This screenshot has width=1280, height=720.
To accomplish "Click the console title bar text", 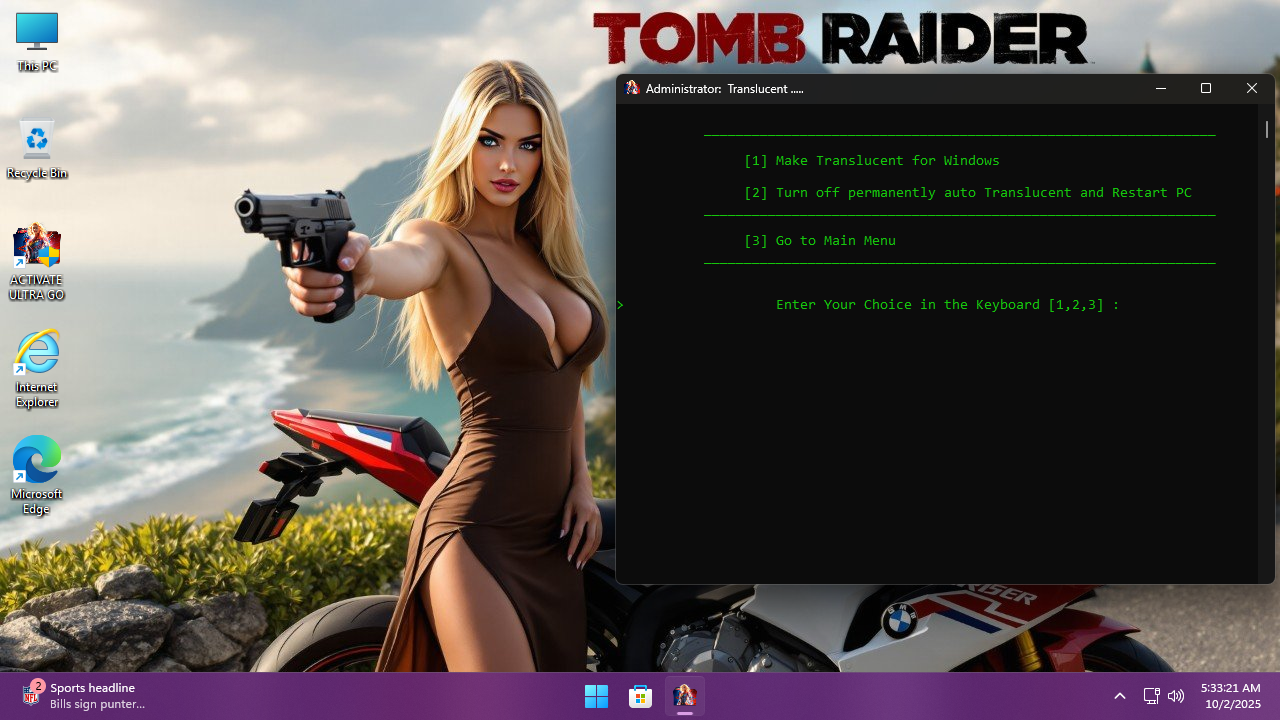I will (x=725, y=89).
